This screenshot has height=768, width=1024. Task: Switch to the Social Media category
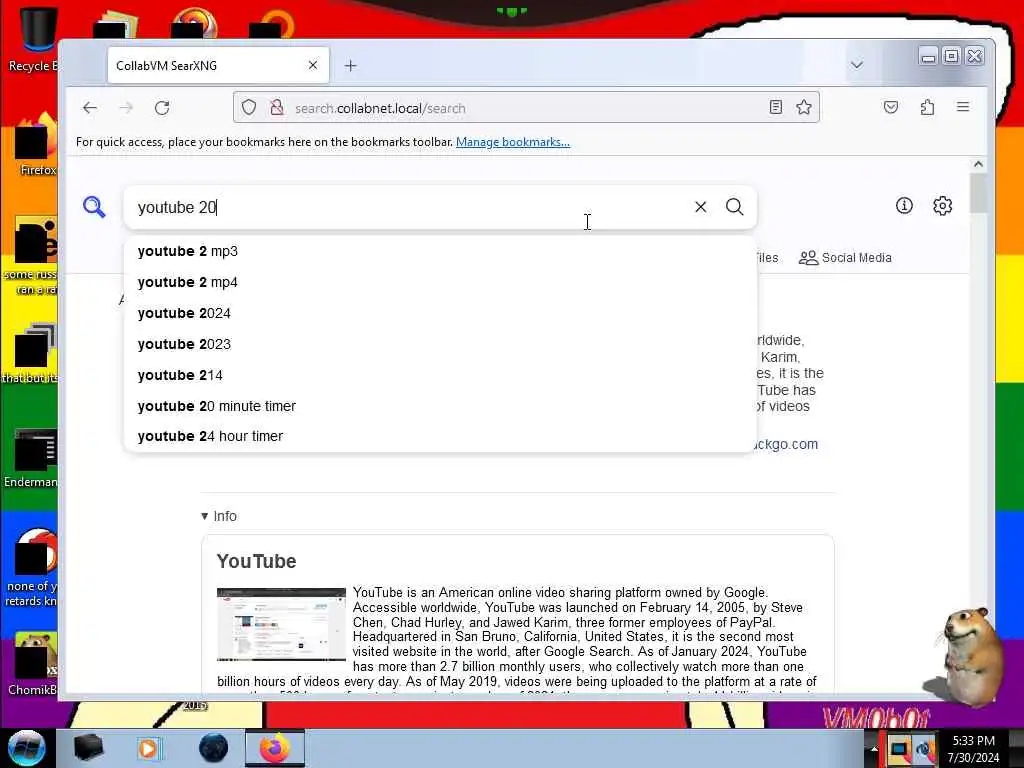[x=845, y=258]
